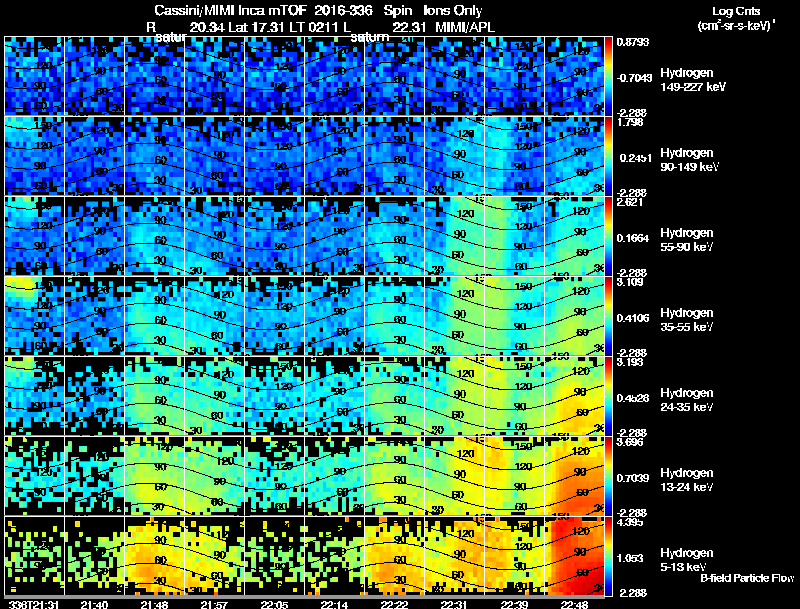800x609 pixels.
Task: Click the 'Hydrogen 24-35 keV' row label
Action: [x=687, y=400]
